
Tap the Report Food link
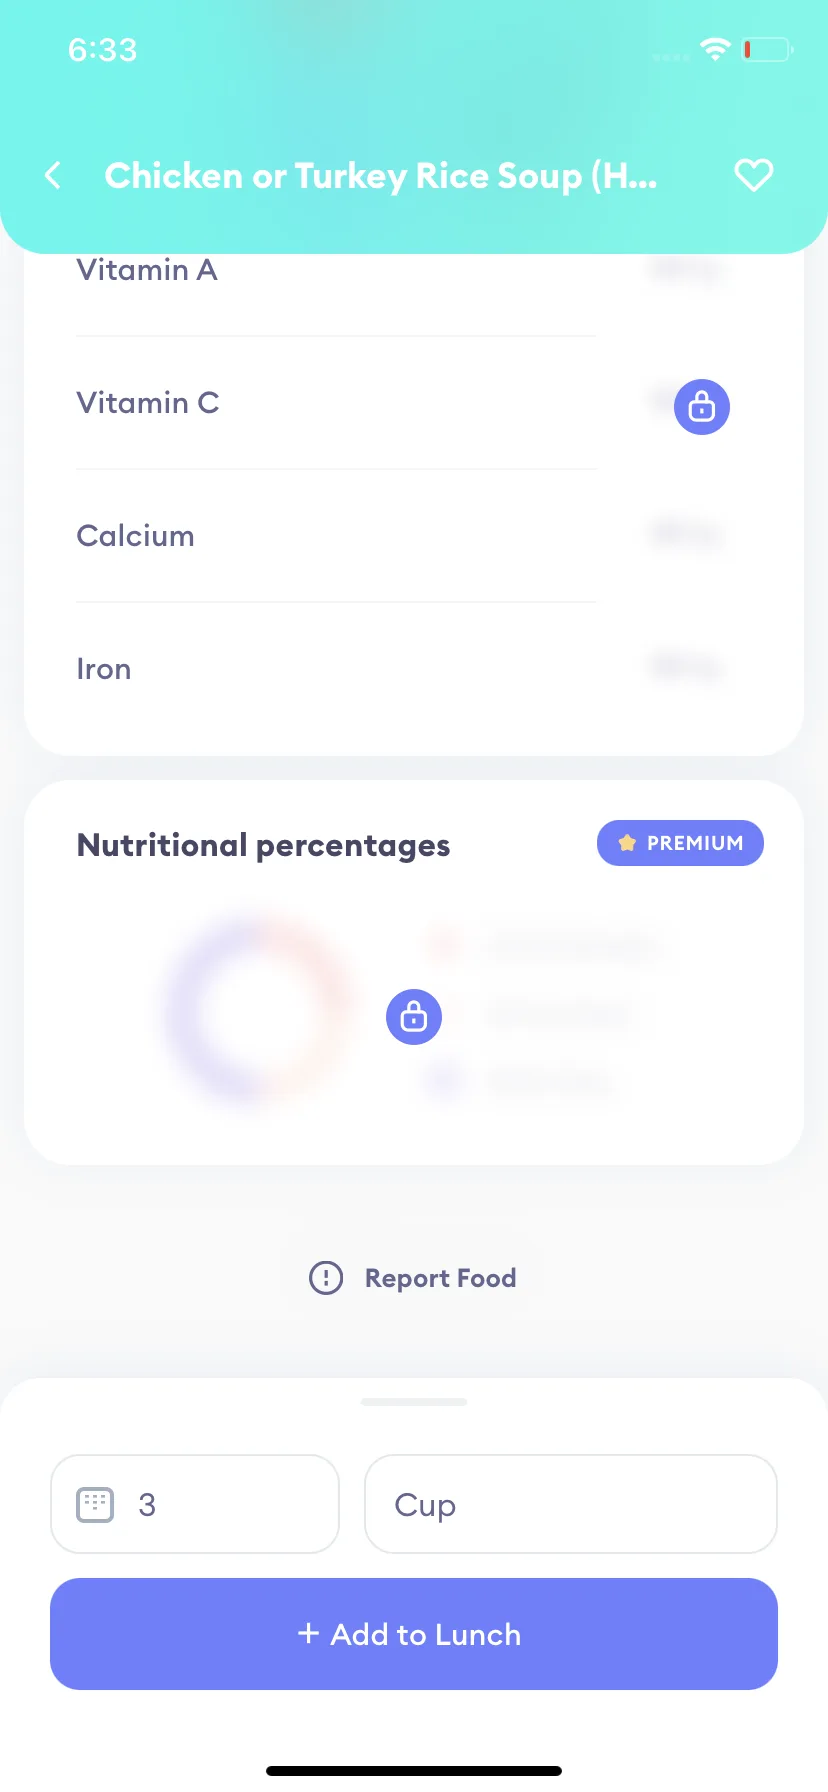[440, 1278]
